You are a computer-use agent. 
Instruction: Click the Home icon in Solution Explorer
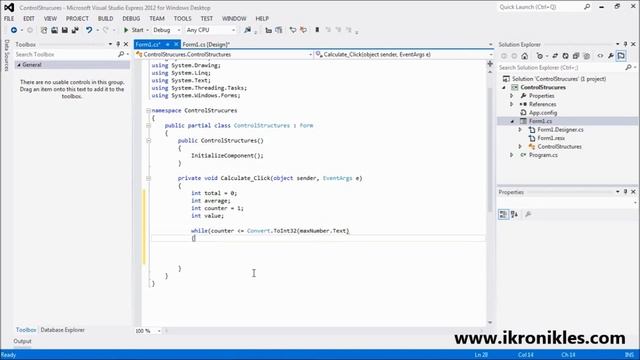coord(524,56)
